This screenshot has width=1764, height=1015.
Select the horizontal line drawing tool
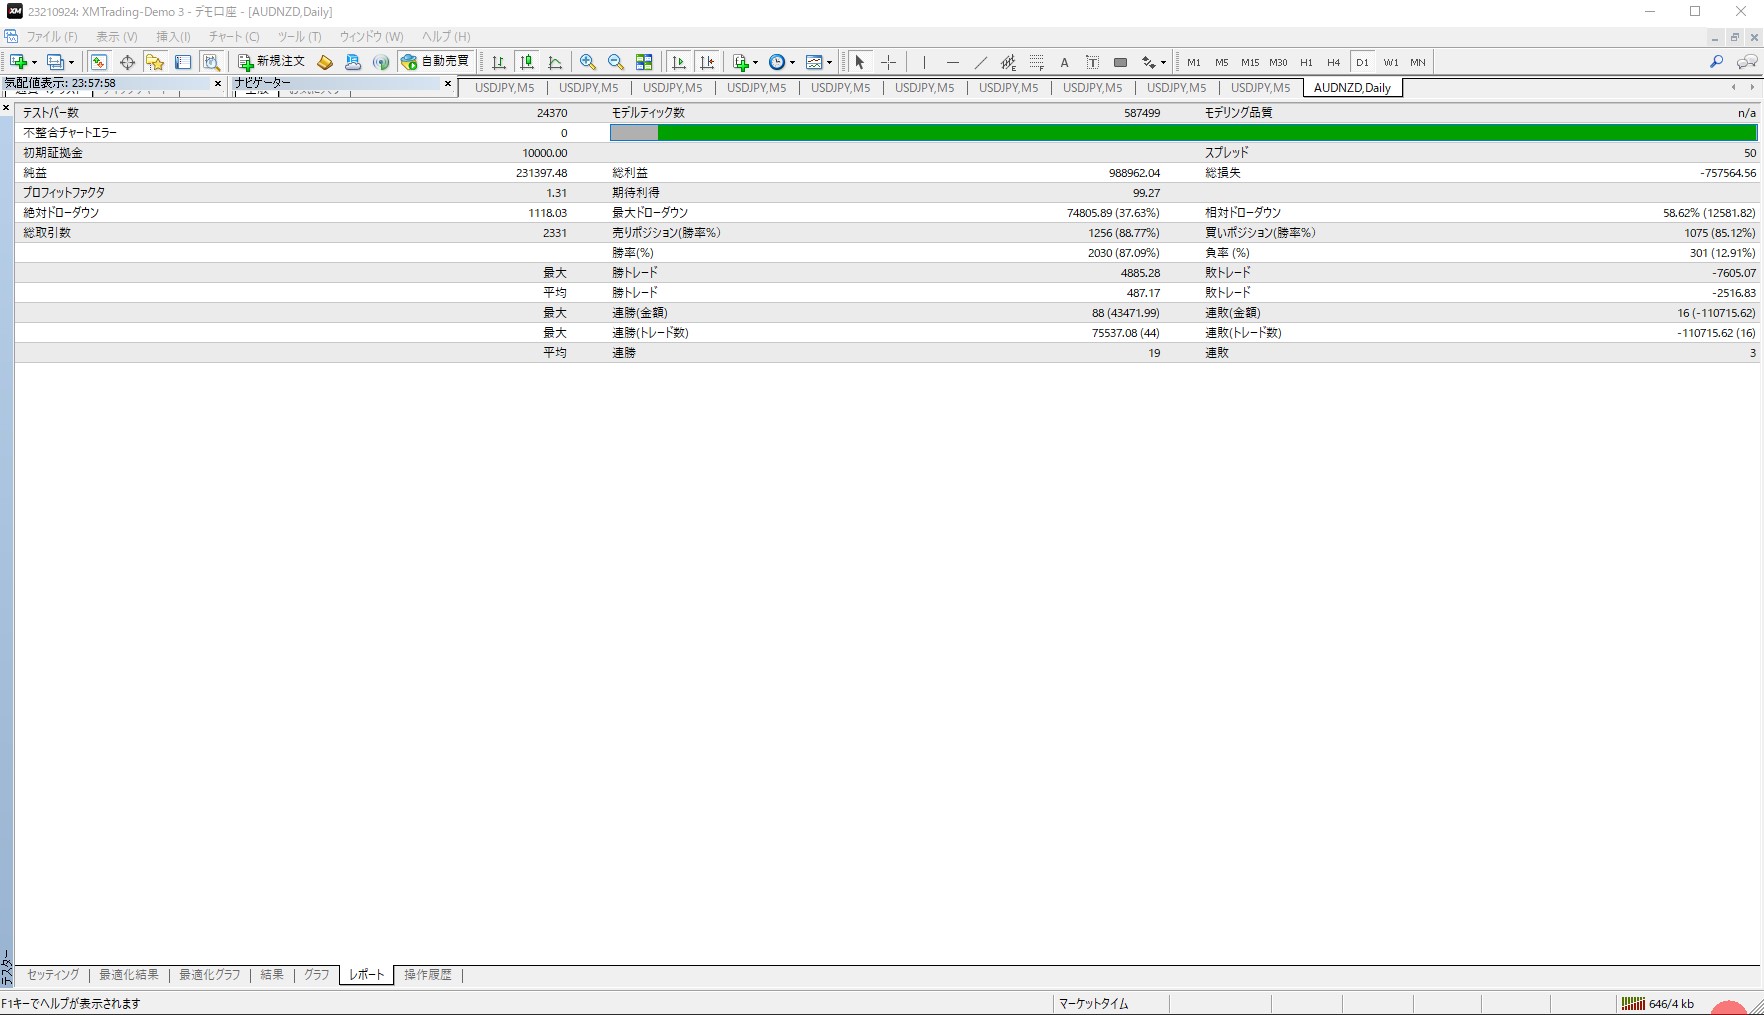tap(952, 62)
